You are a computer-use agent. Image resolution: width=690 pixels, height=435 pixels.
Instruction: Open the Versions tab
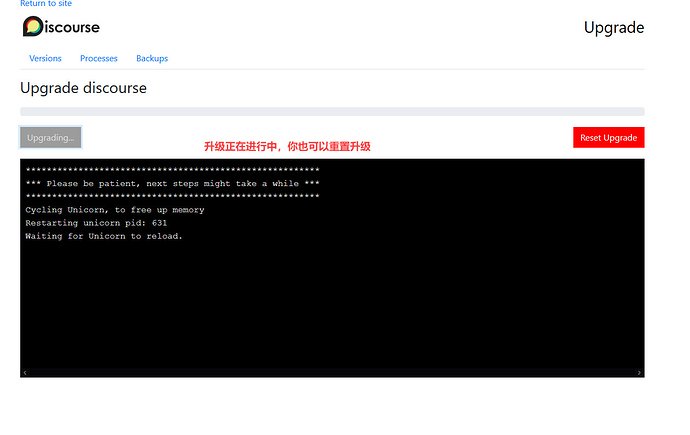[x=45, y=58]
